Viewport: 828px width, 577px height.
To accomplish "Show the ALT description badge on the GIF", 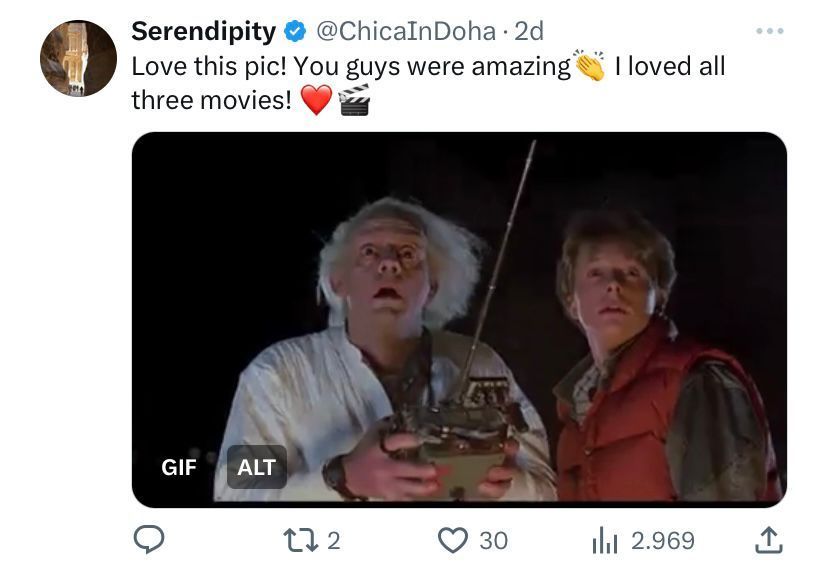I will tap(257, 467).
